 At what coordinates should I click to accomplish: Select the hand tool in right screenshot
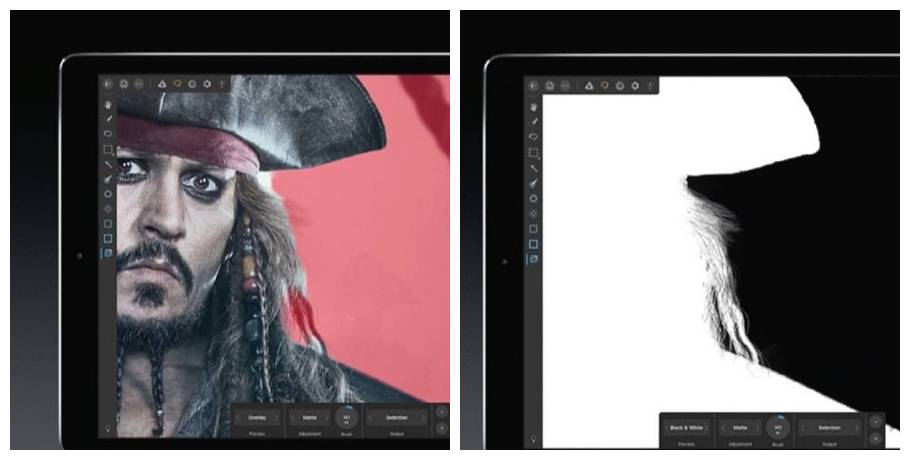tap(534, 106)
